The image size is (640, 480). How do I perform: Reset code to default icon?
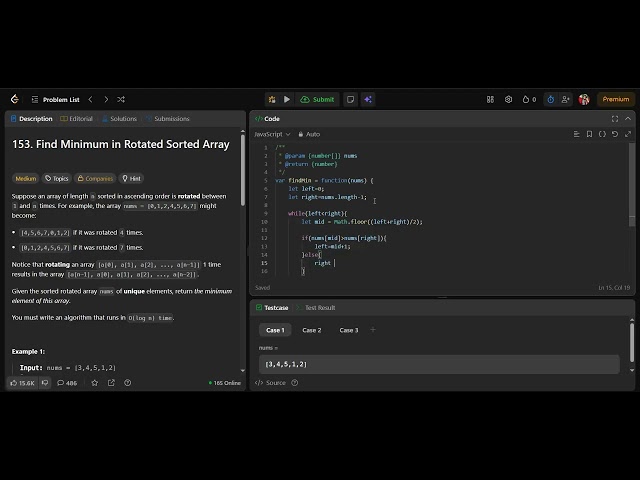pyautogui.click(x=615, y=134)
